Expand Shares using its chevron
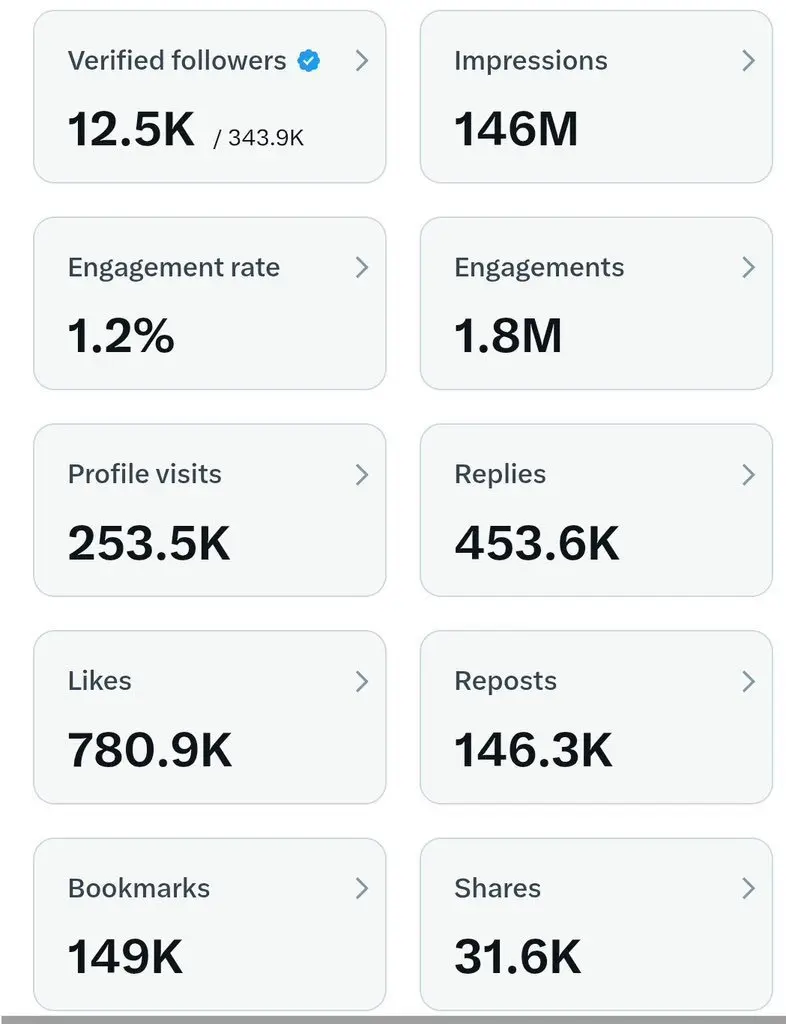Screen dimensions: 786x1024 coord(749,888)
